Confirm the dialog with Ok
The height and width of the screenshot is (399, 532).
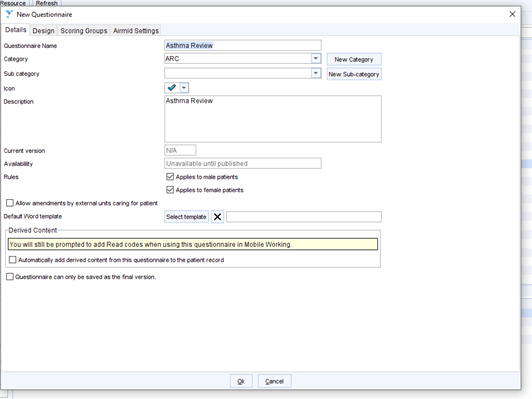coord(241,381)
